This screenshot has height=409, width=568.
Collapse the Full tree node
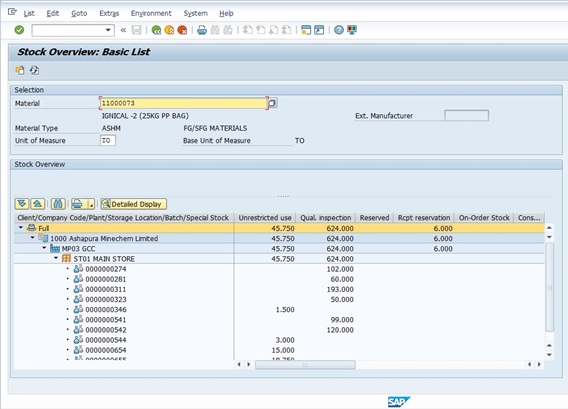click(21, 228)
